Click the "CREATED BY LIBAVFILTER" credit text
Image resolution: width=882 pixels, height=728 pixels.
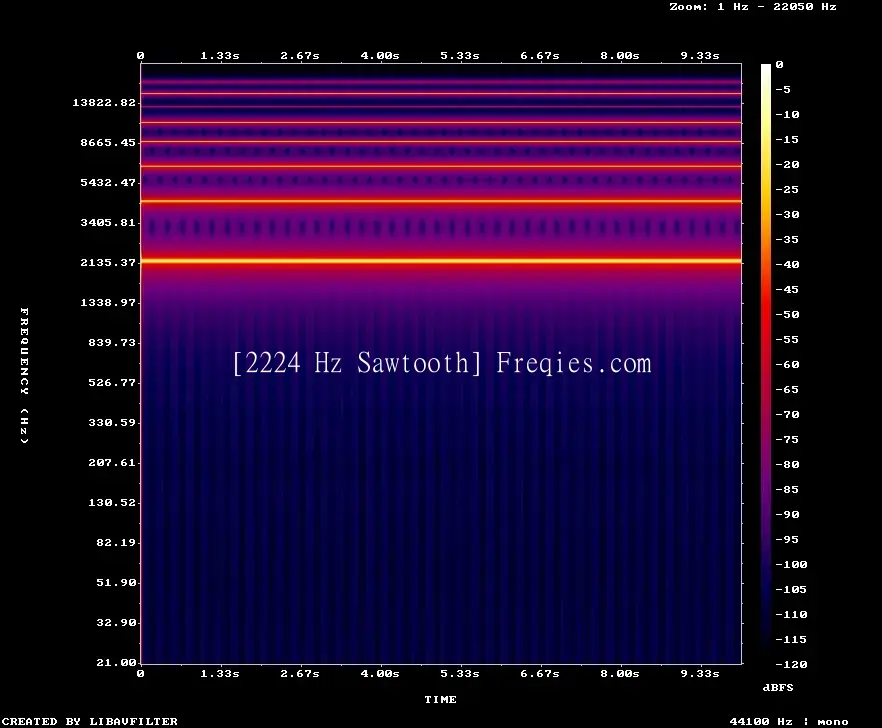coord(89,721)
